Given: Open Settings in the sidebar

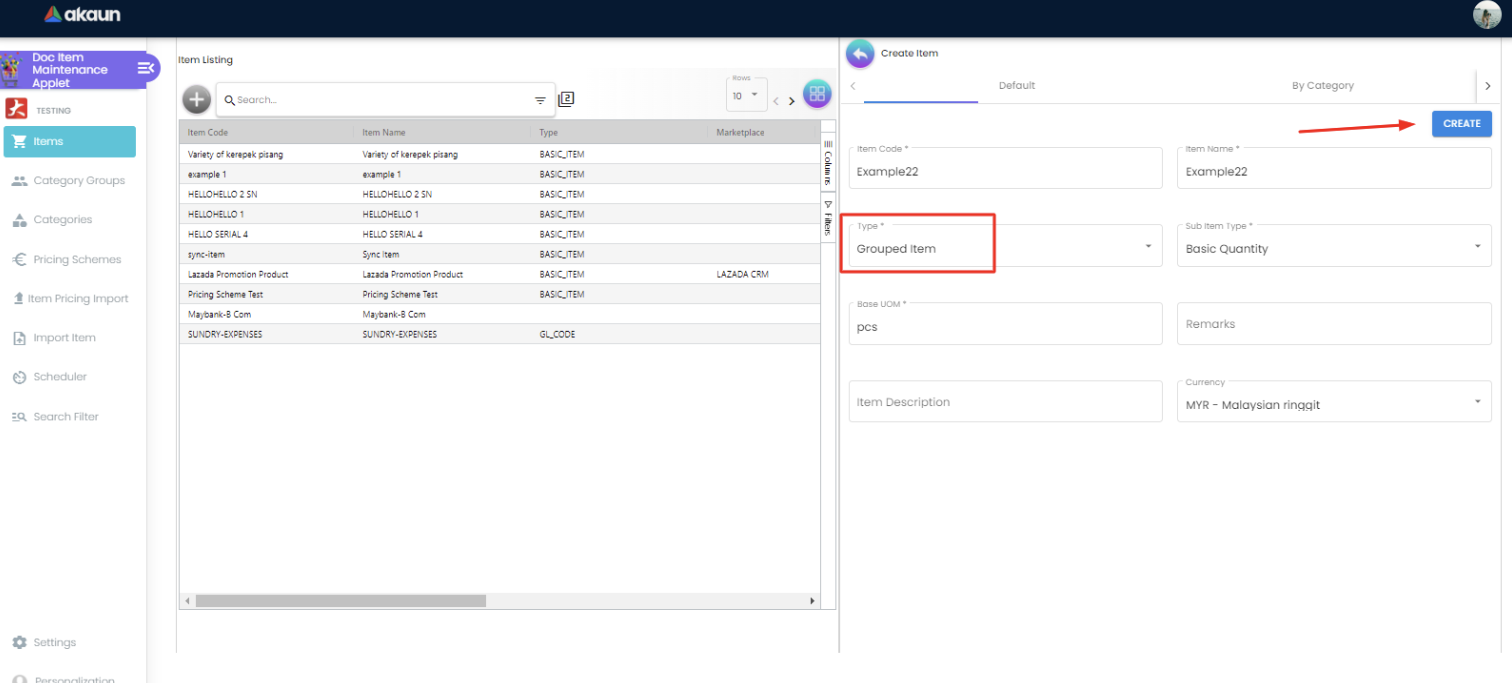Looking at the screenshot, I should [x=54, y=642].
